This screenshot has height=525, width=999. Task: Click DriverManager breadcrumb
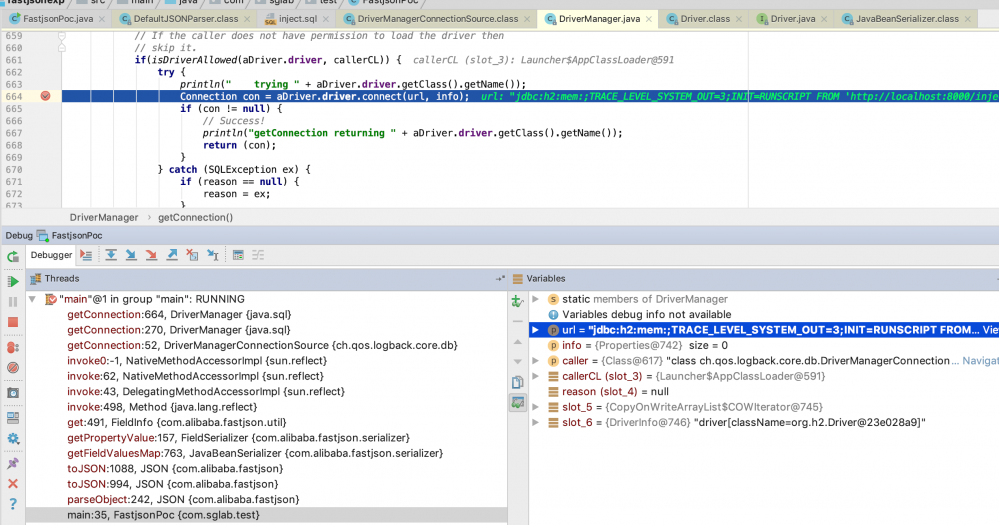pos(104,217)
